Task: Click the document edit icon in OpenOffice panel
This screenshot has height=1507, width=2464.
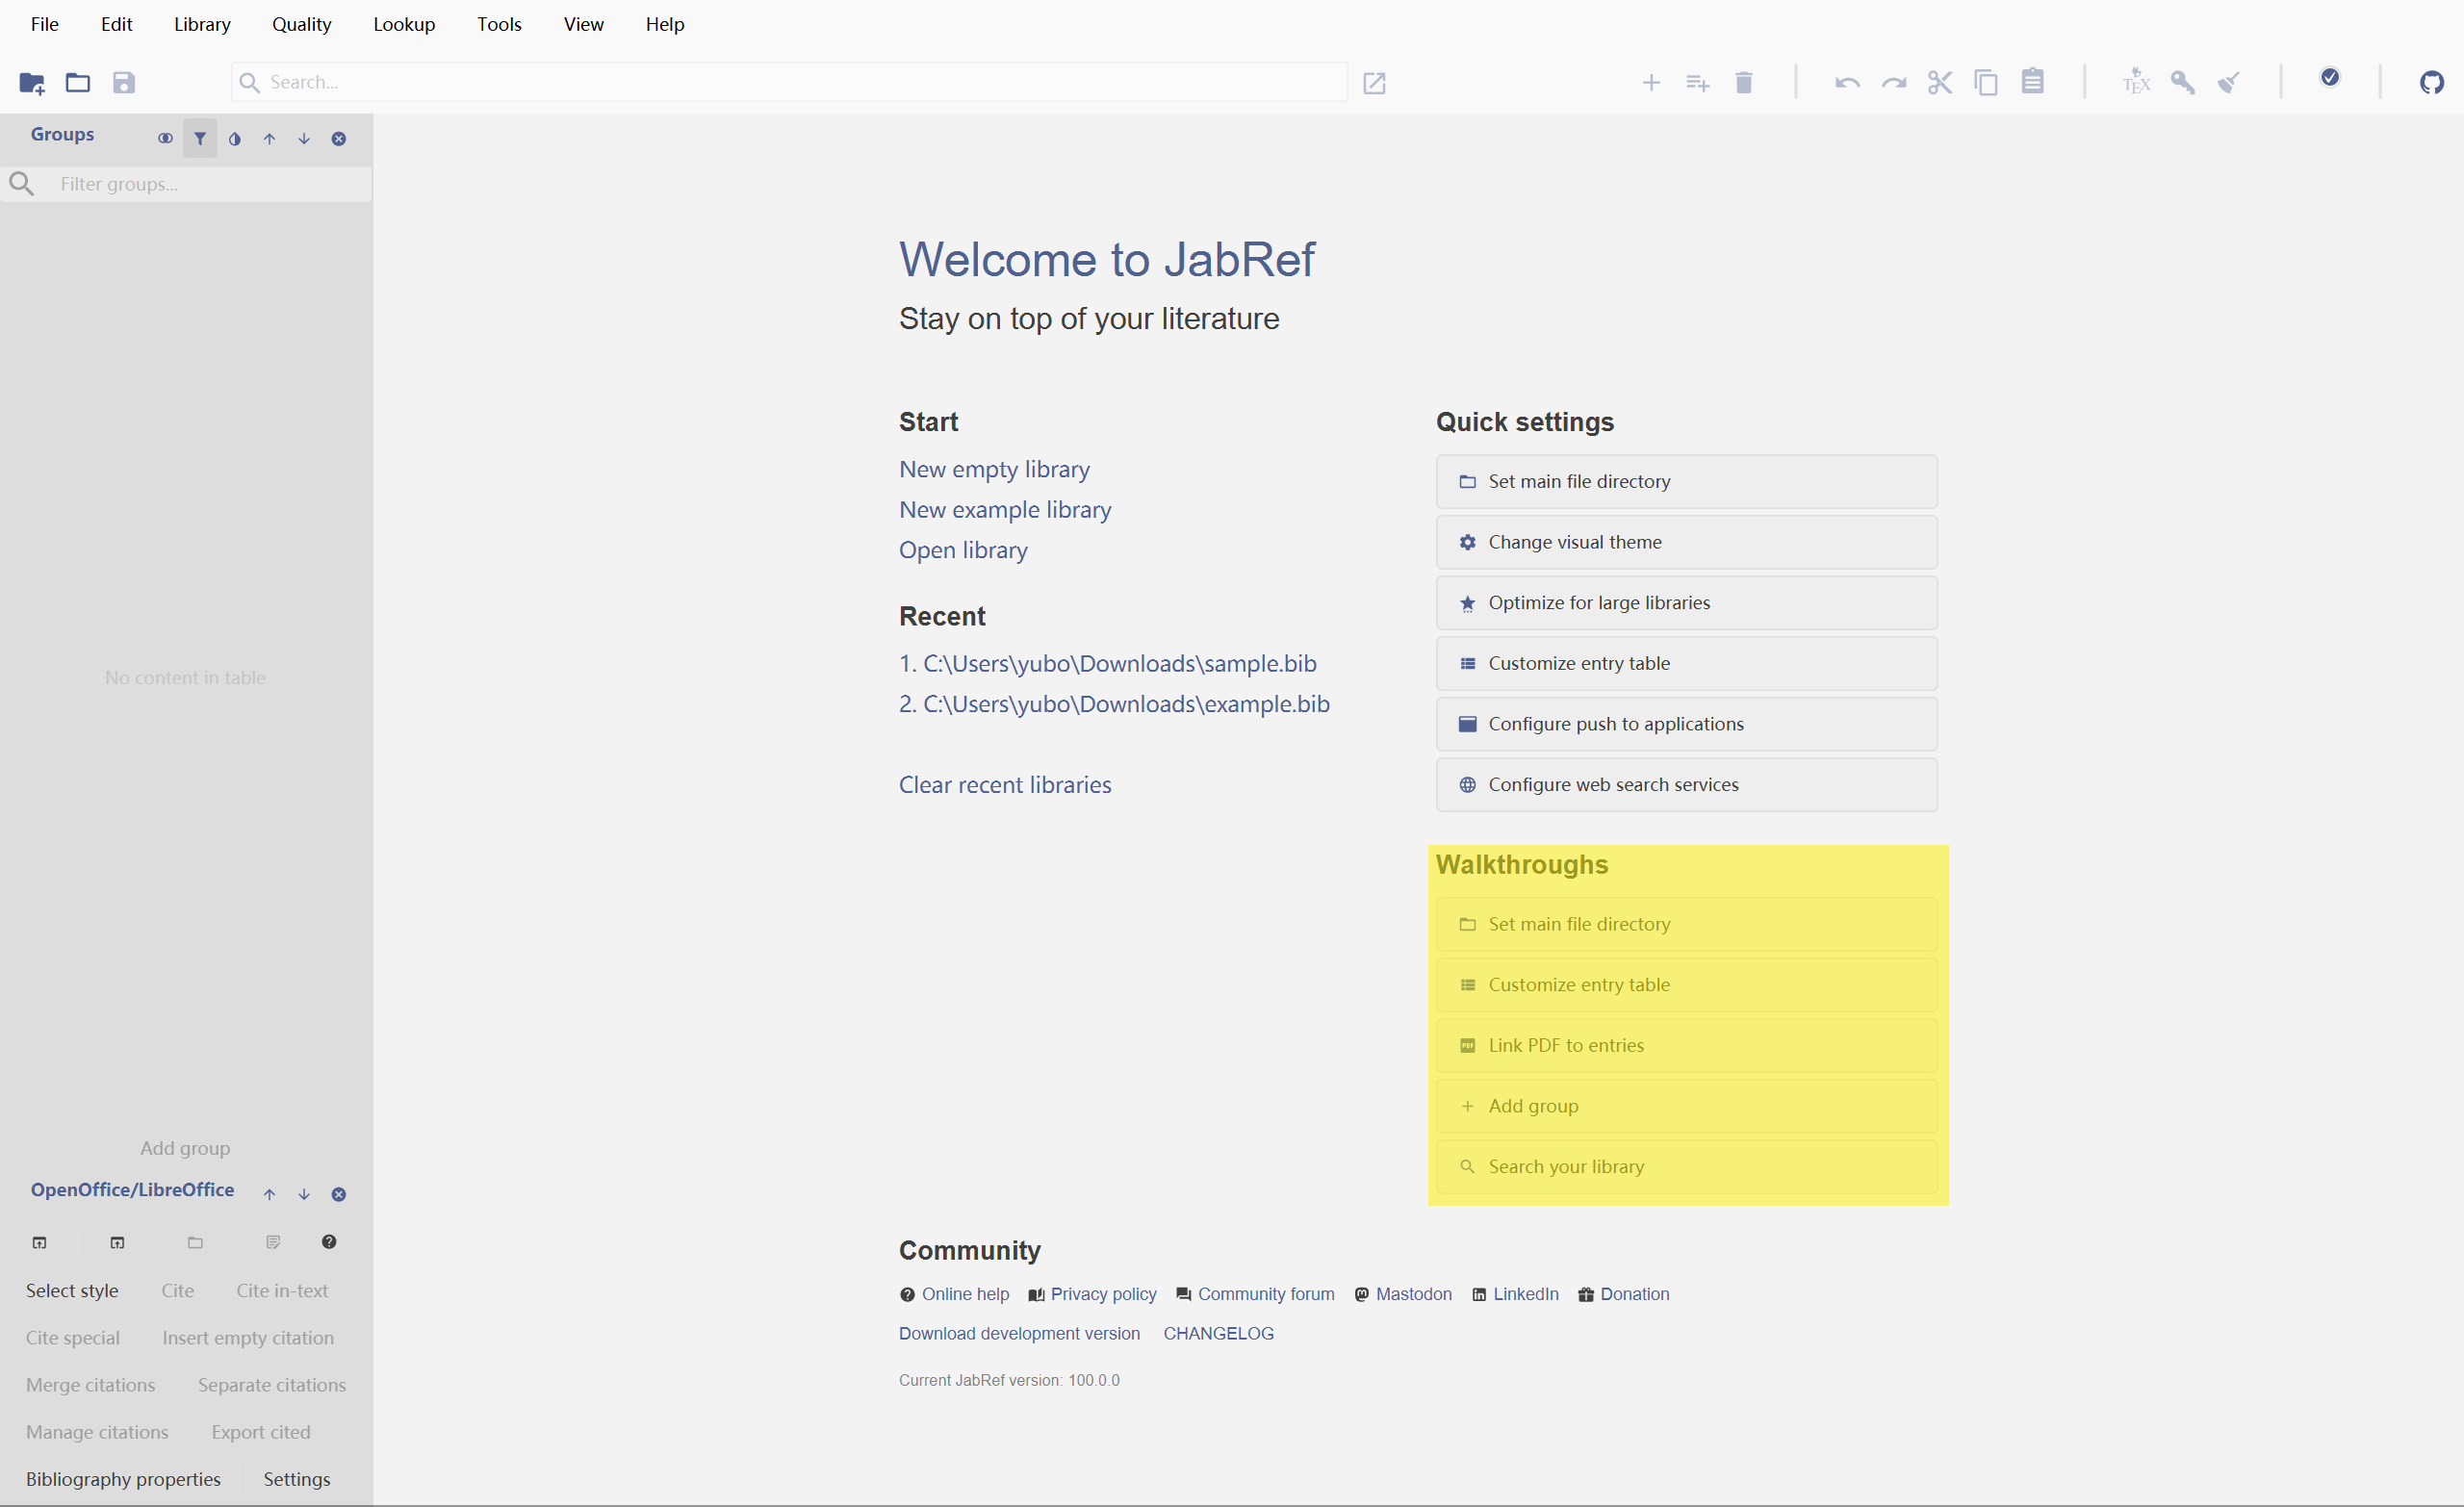Action: 273,1243
